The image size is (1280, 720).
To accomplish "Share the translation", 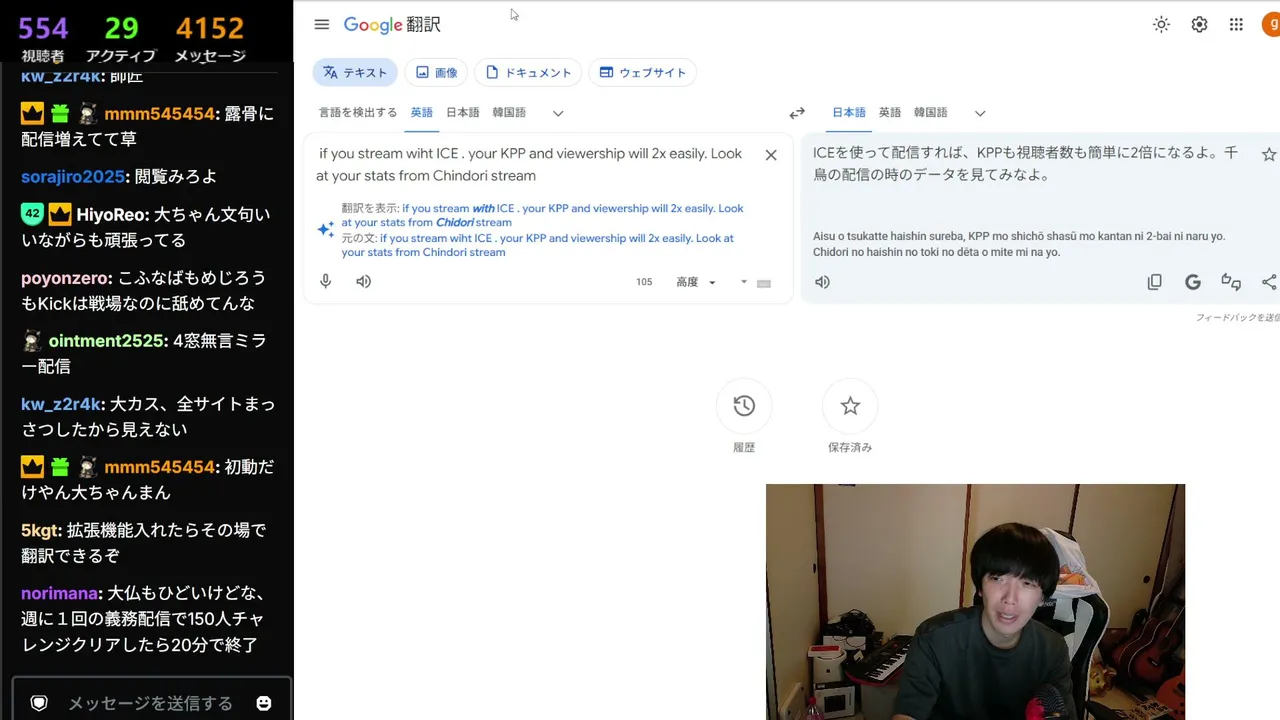I will (1269, 282).
